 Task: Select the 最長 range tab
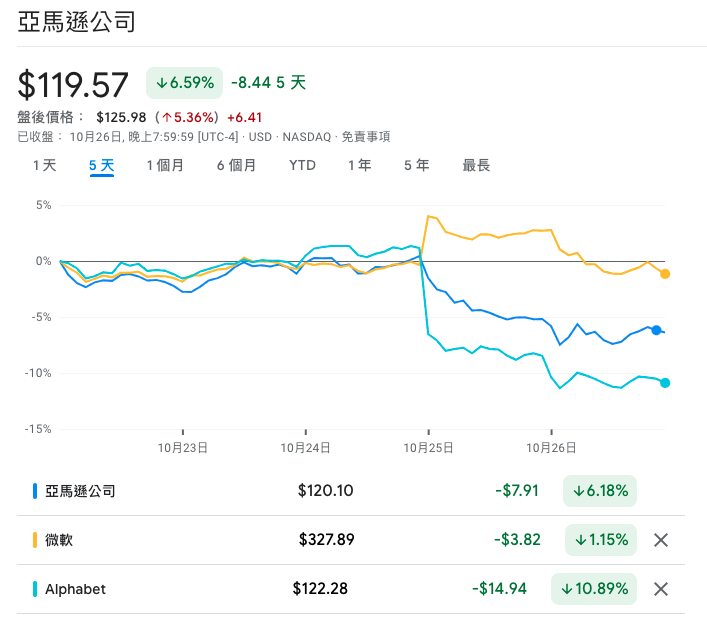pos(476,165)
